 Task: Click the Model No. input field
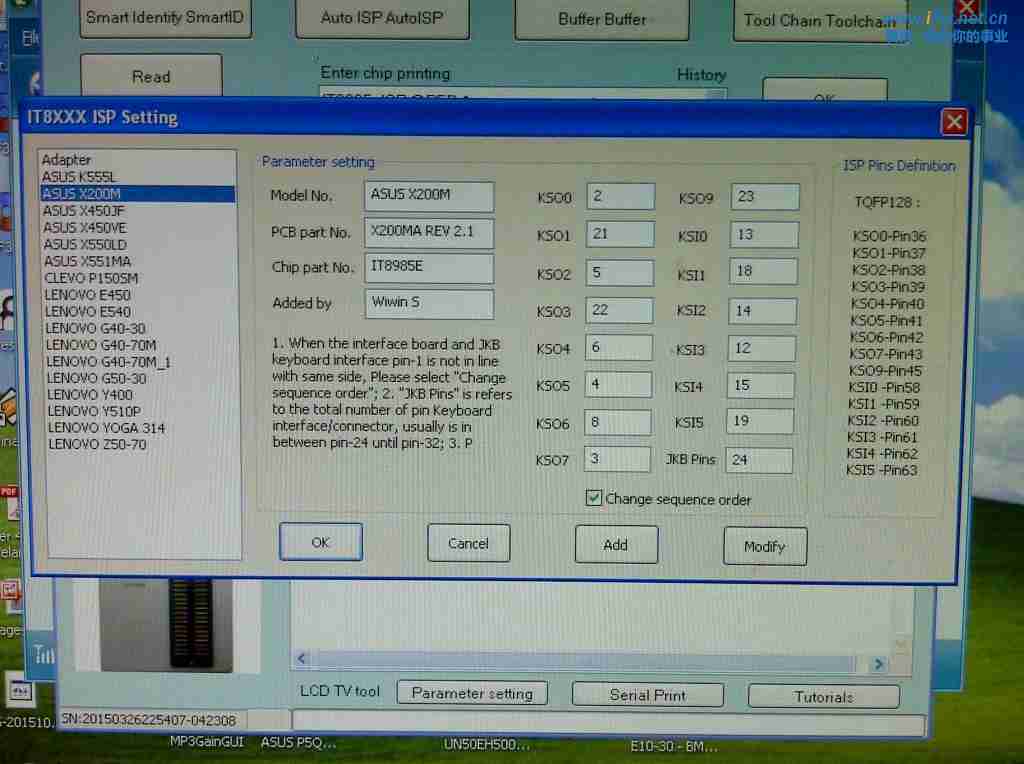(x=430, y=196)
